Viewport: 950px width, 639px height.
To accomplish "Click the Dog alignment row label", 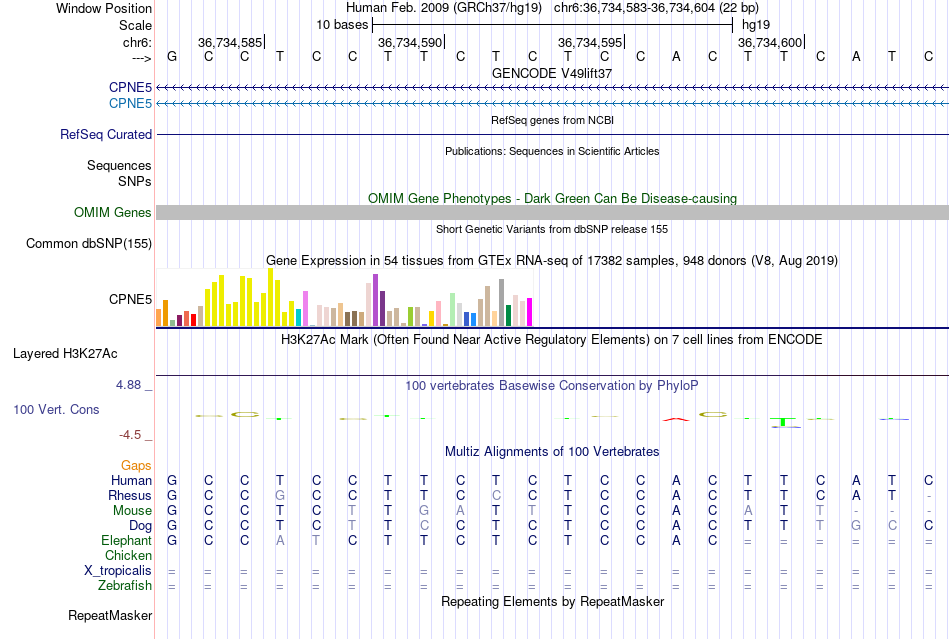I will click(x=140, y=526).
